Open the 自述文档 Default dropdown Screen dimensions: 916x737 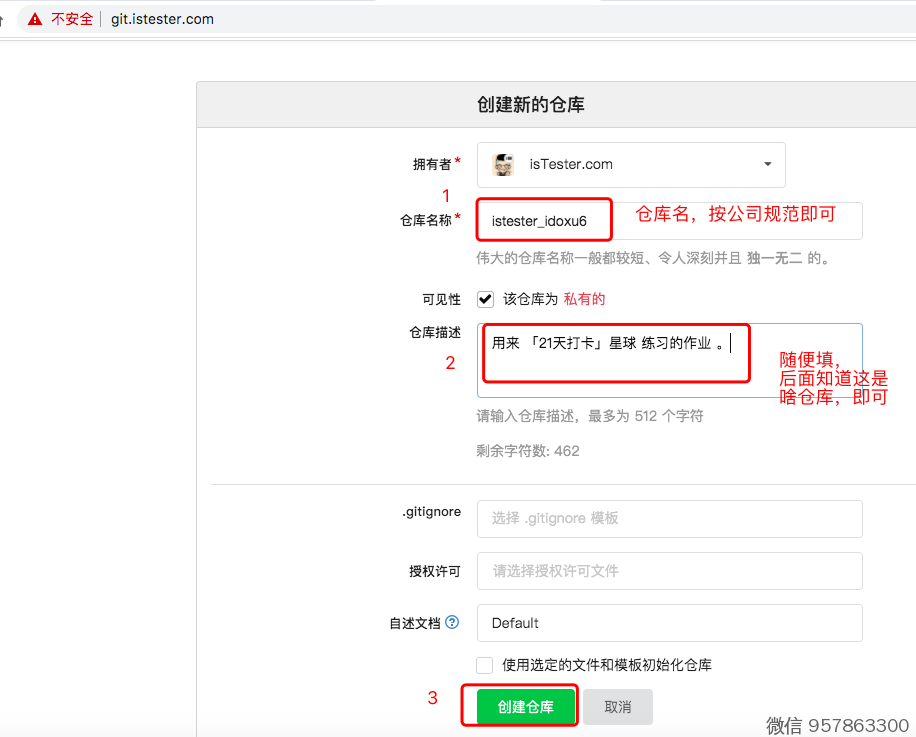[x=669, y=623]
